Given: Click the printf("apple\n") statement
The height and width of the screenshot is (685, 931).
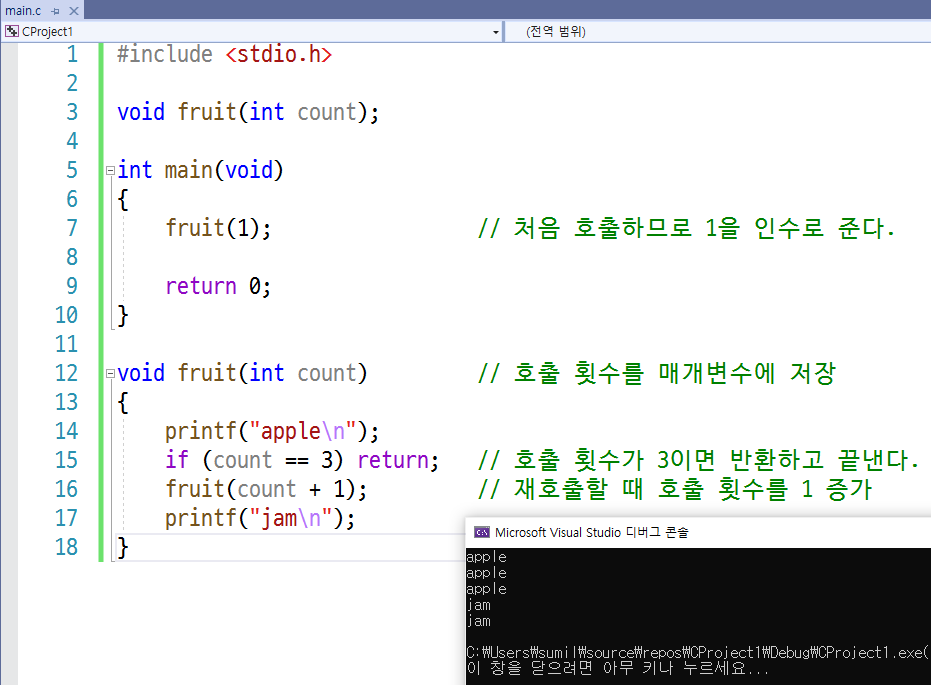Looking at the screenshot, I should coord(272,431).
